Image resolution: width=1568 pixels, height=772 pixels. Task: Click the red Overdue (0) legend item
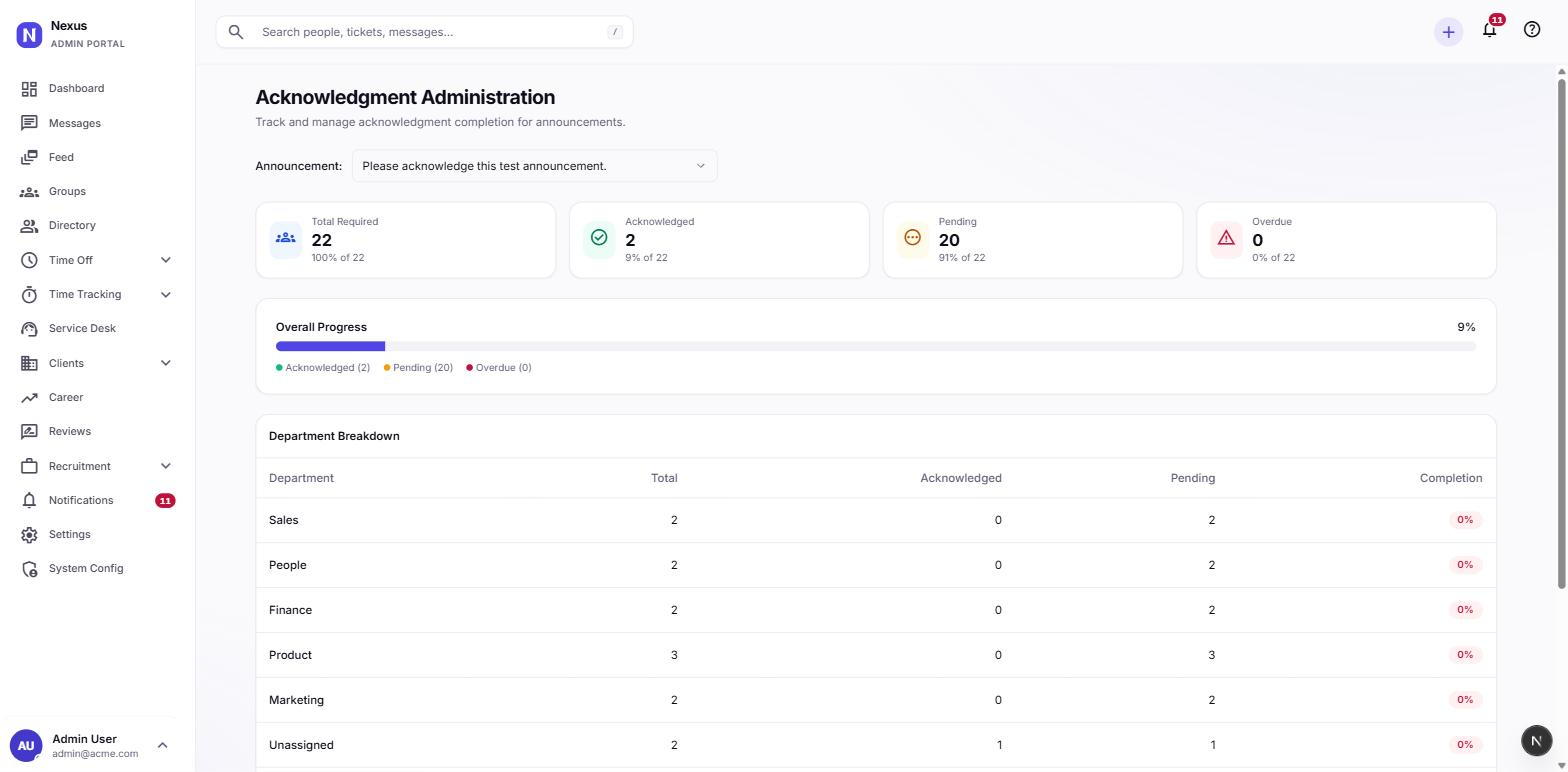(499, 368)
